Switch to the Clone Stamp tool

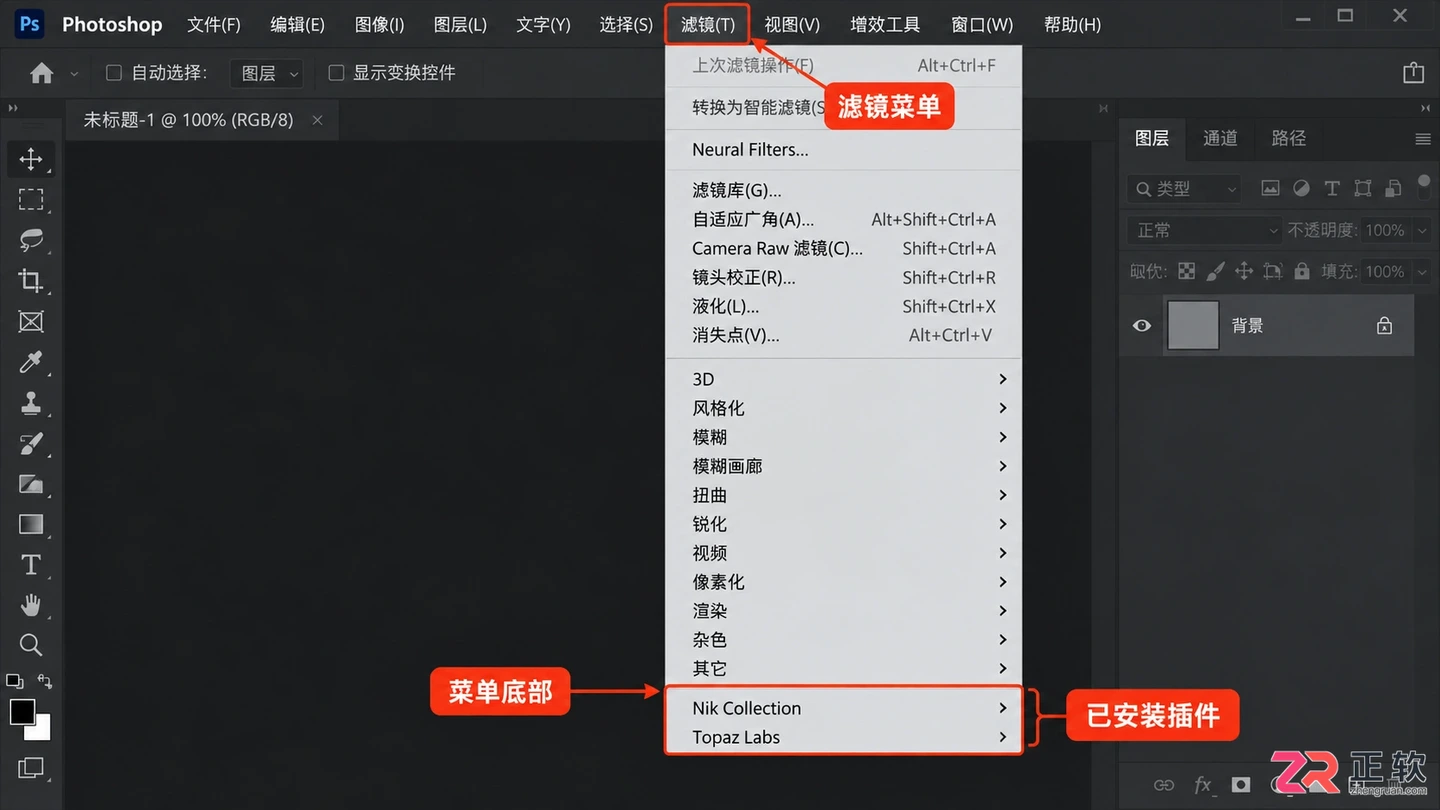(31, 403)
